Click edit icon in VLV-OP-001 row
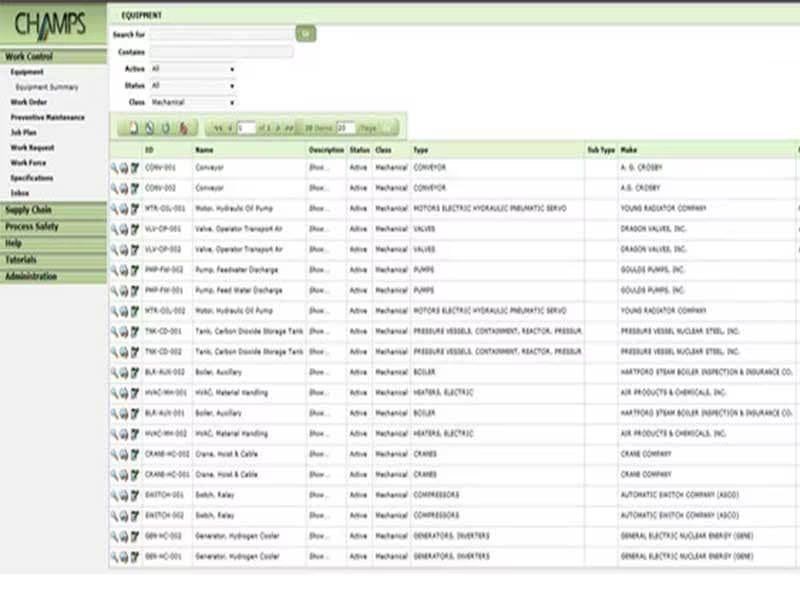This screenshot has width=800, height=600. 135,229
